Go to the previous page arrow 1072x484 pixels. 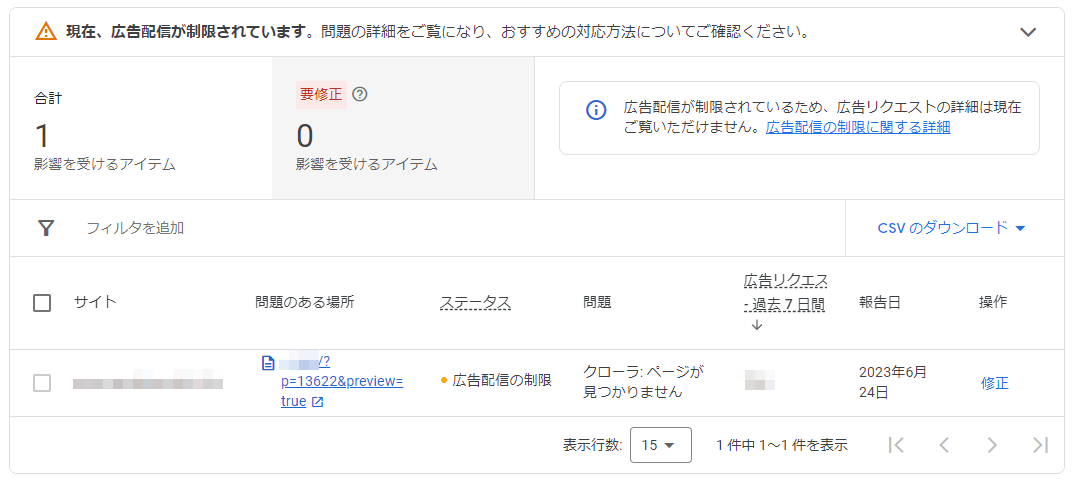pyautogui.click(x=943, y=445)
